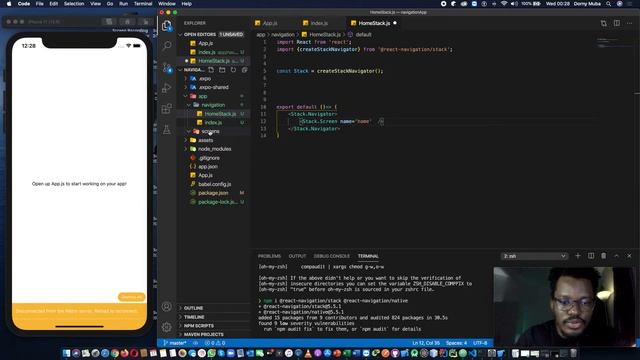Open the Run menu
640x360 pixels.
click(123, 4)
